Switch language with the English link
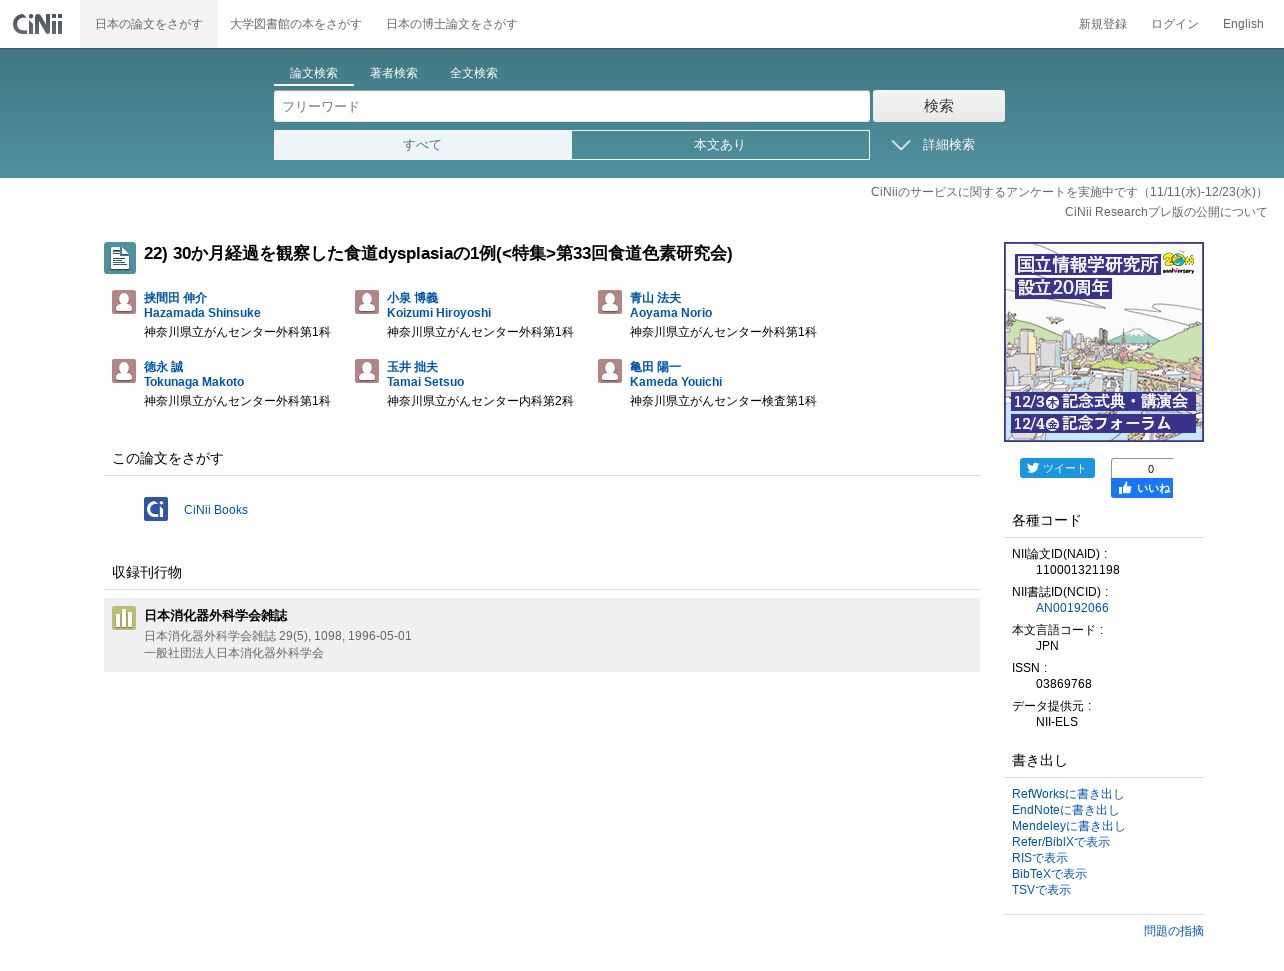 [1243, 24]
